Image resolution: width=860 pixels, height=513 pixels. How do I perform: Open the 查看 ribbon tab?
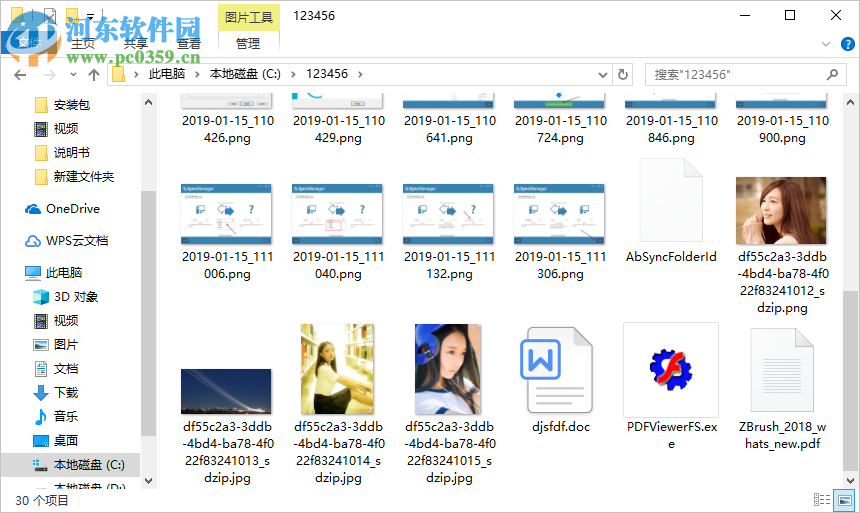[189, 43]
